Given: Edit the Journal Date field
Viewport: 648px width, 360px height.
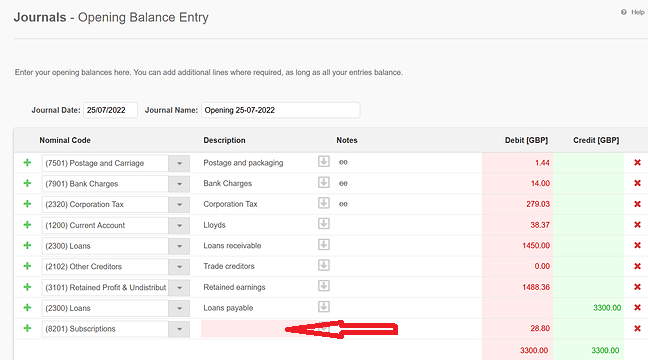Looking at the screenshot, I should click(110, 110).
